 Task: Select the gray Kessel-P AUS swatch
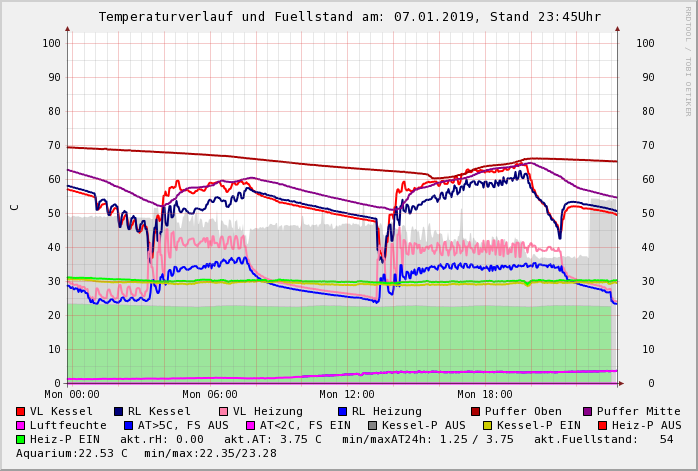click(x=372, y=425)
